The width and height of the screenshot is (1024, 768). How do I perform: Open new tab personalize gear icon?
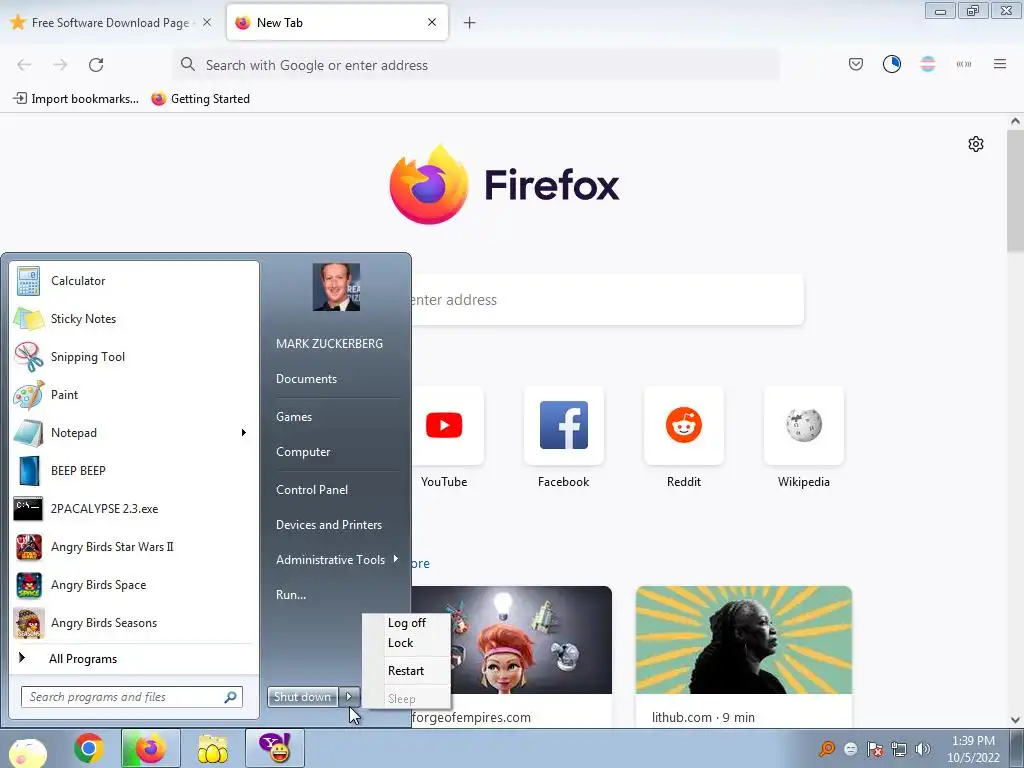click(976, 144)
